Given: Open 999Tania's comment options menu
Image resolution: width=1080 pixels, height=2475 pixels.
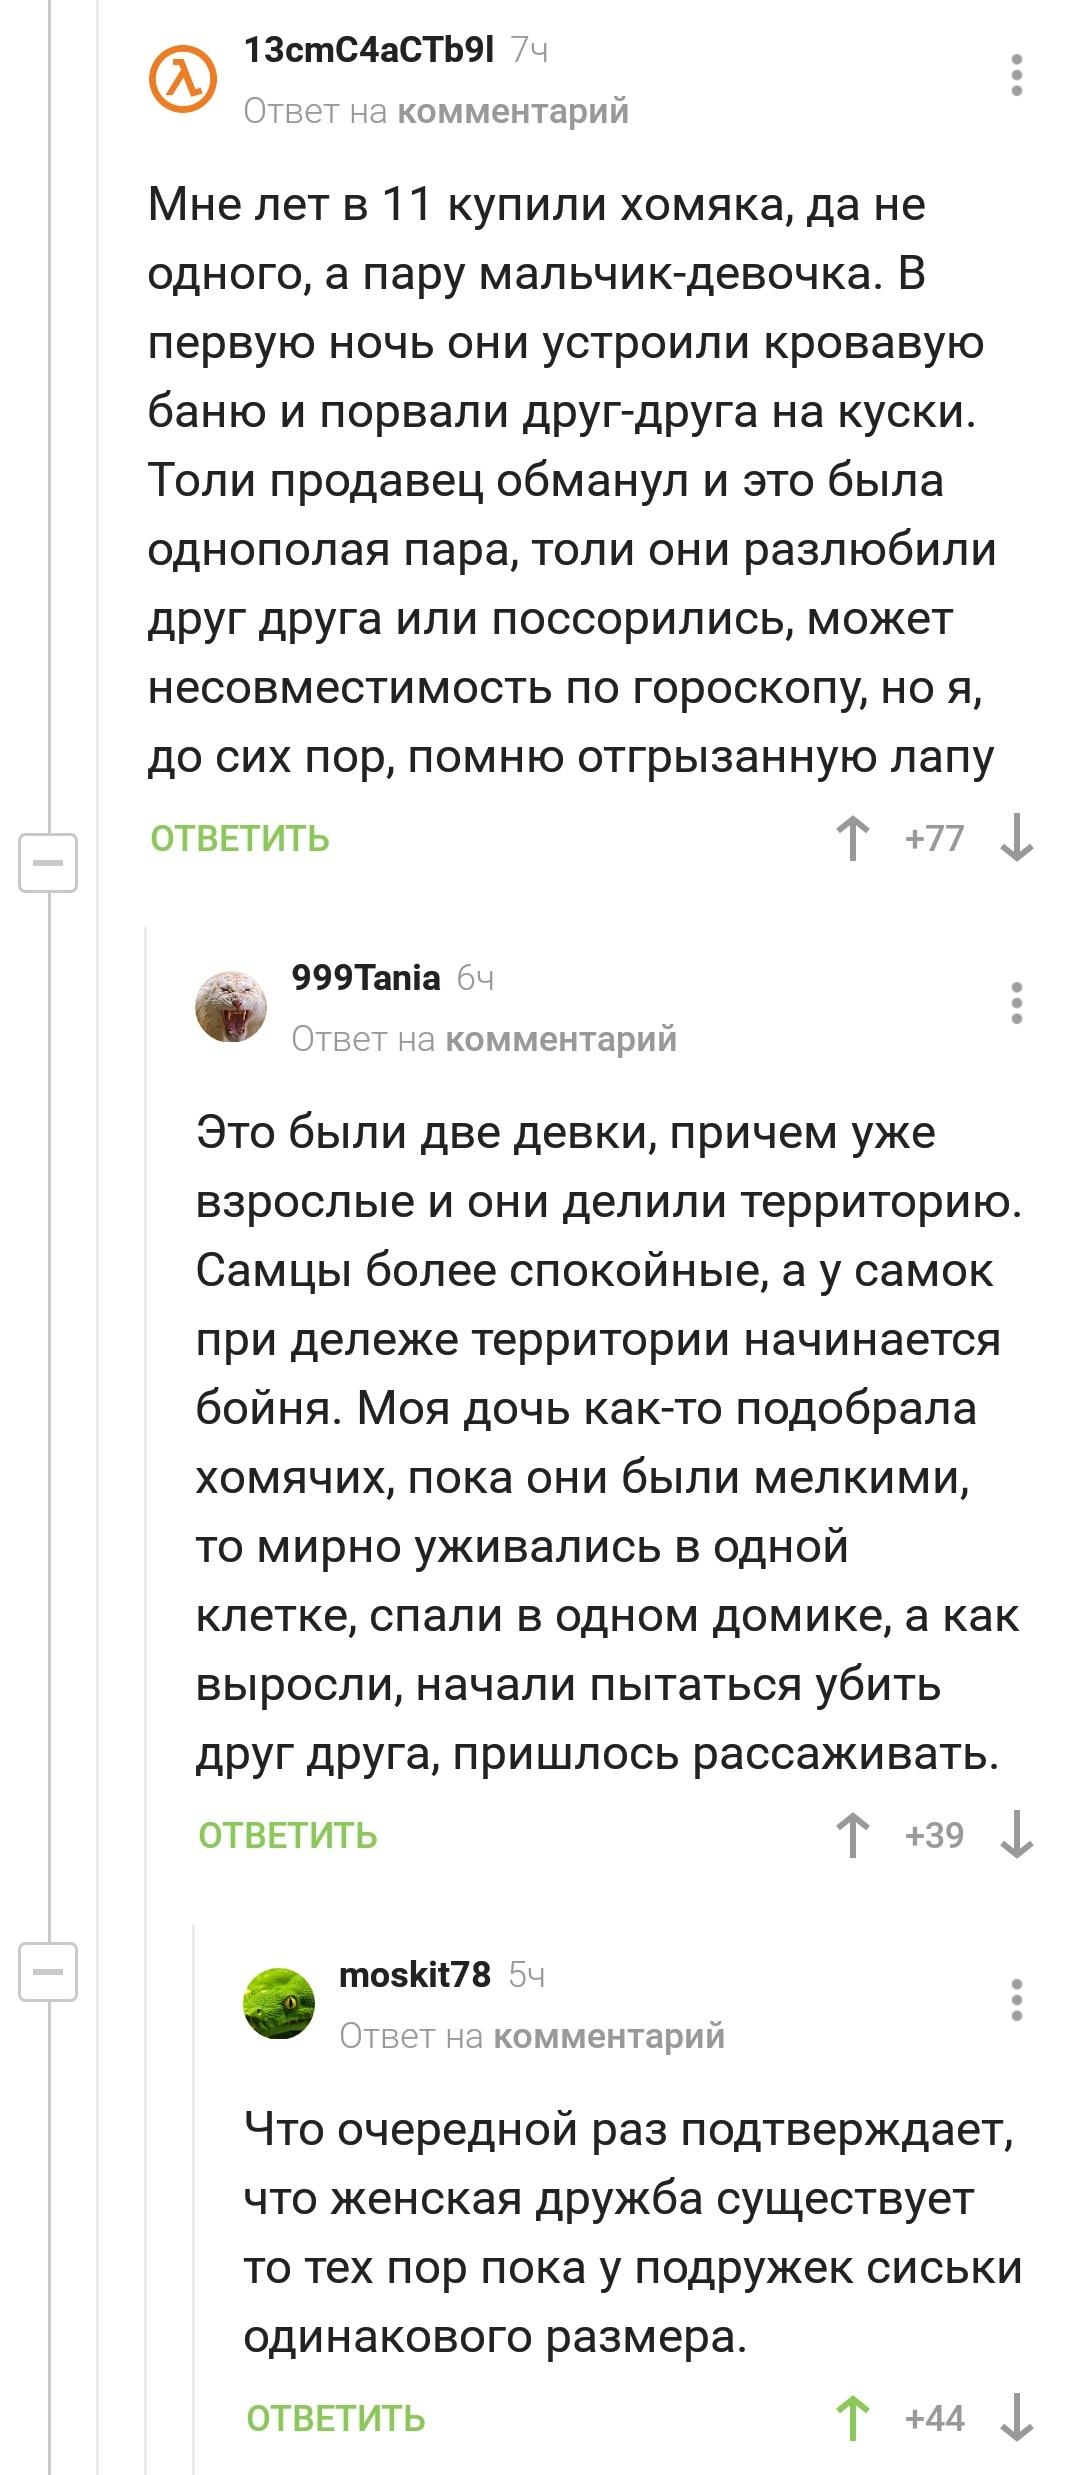Looking at the screenshot, I should pyautogui.click(x=1016, y=1000).
